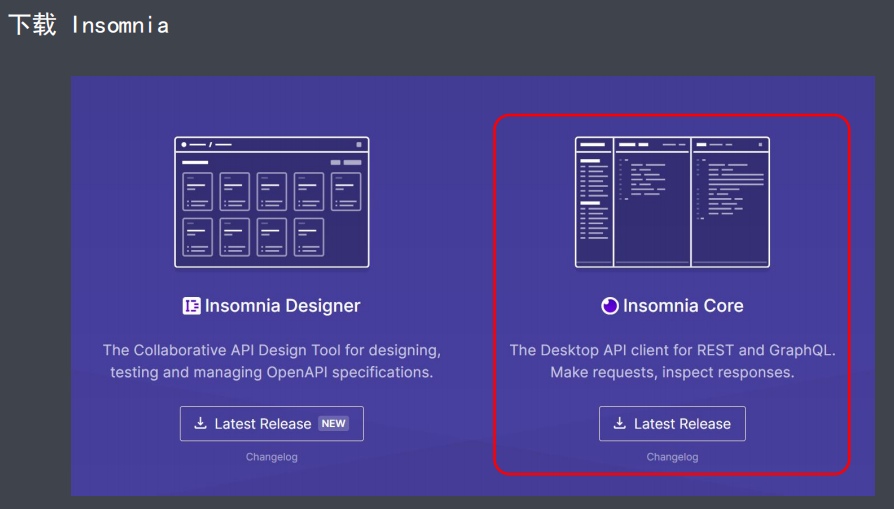
Task: Click the download icon in Core's release button
Action: pos(619,423)
